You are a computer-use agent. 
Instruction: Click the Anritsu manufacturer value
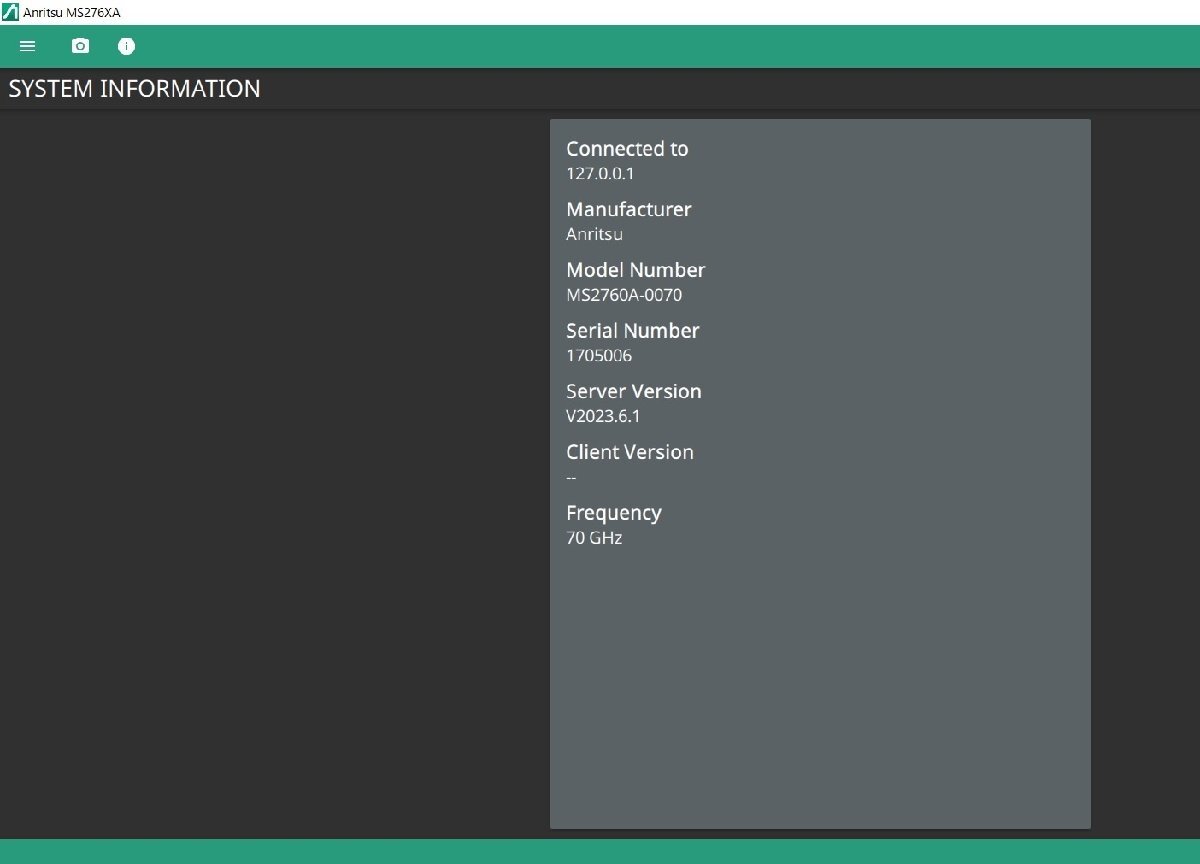coord(594,235)
